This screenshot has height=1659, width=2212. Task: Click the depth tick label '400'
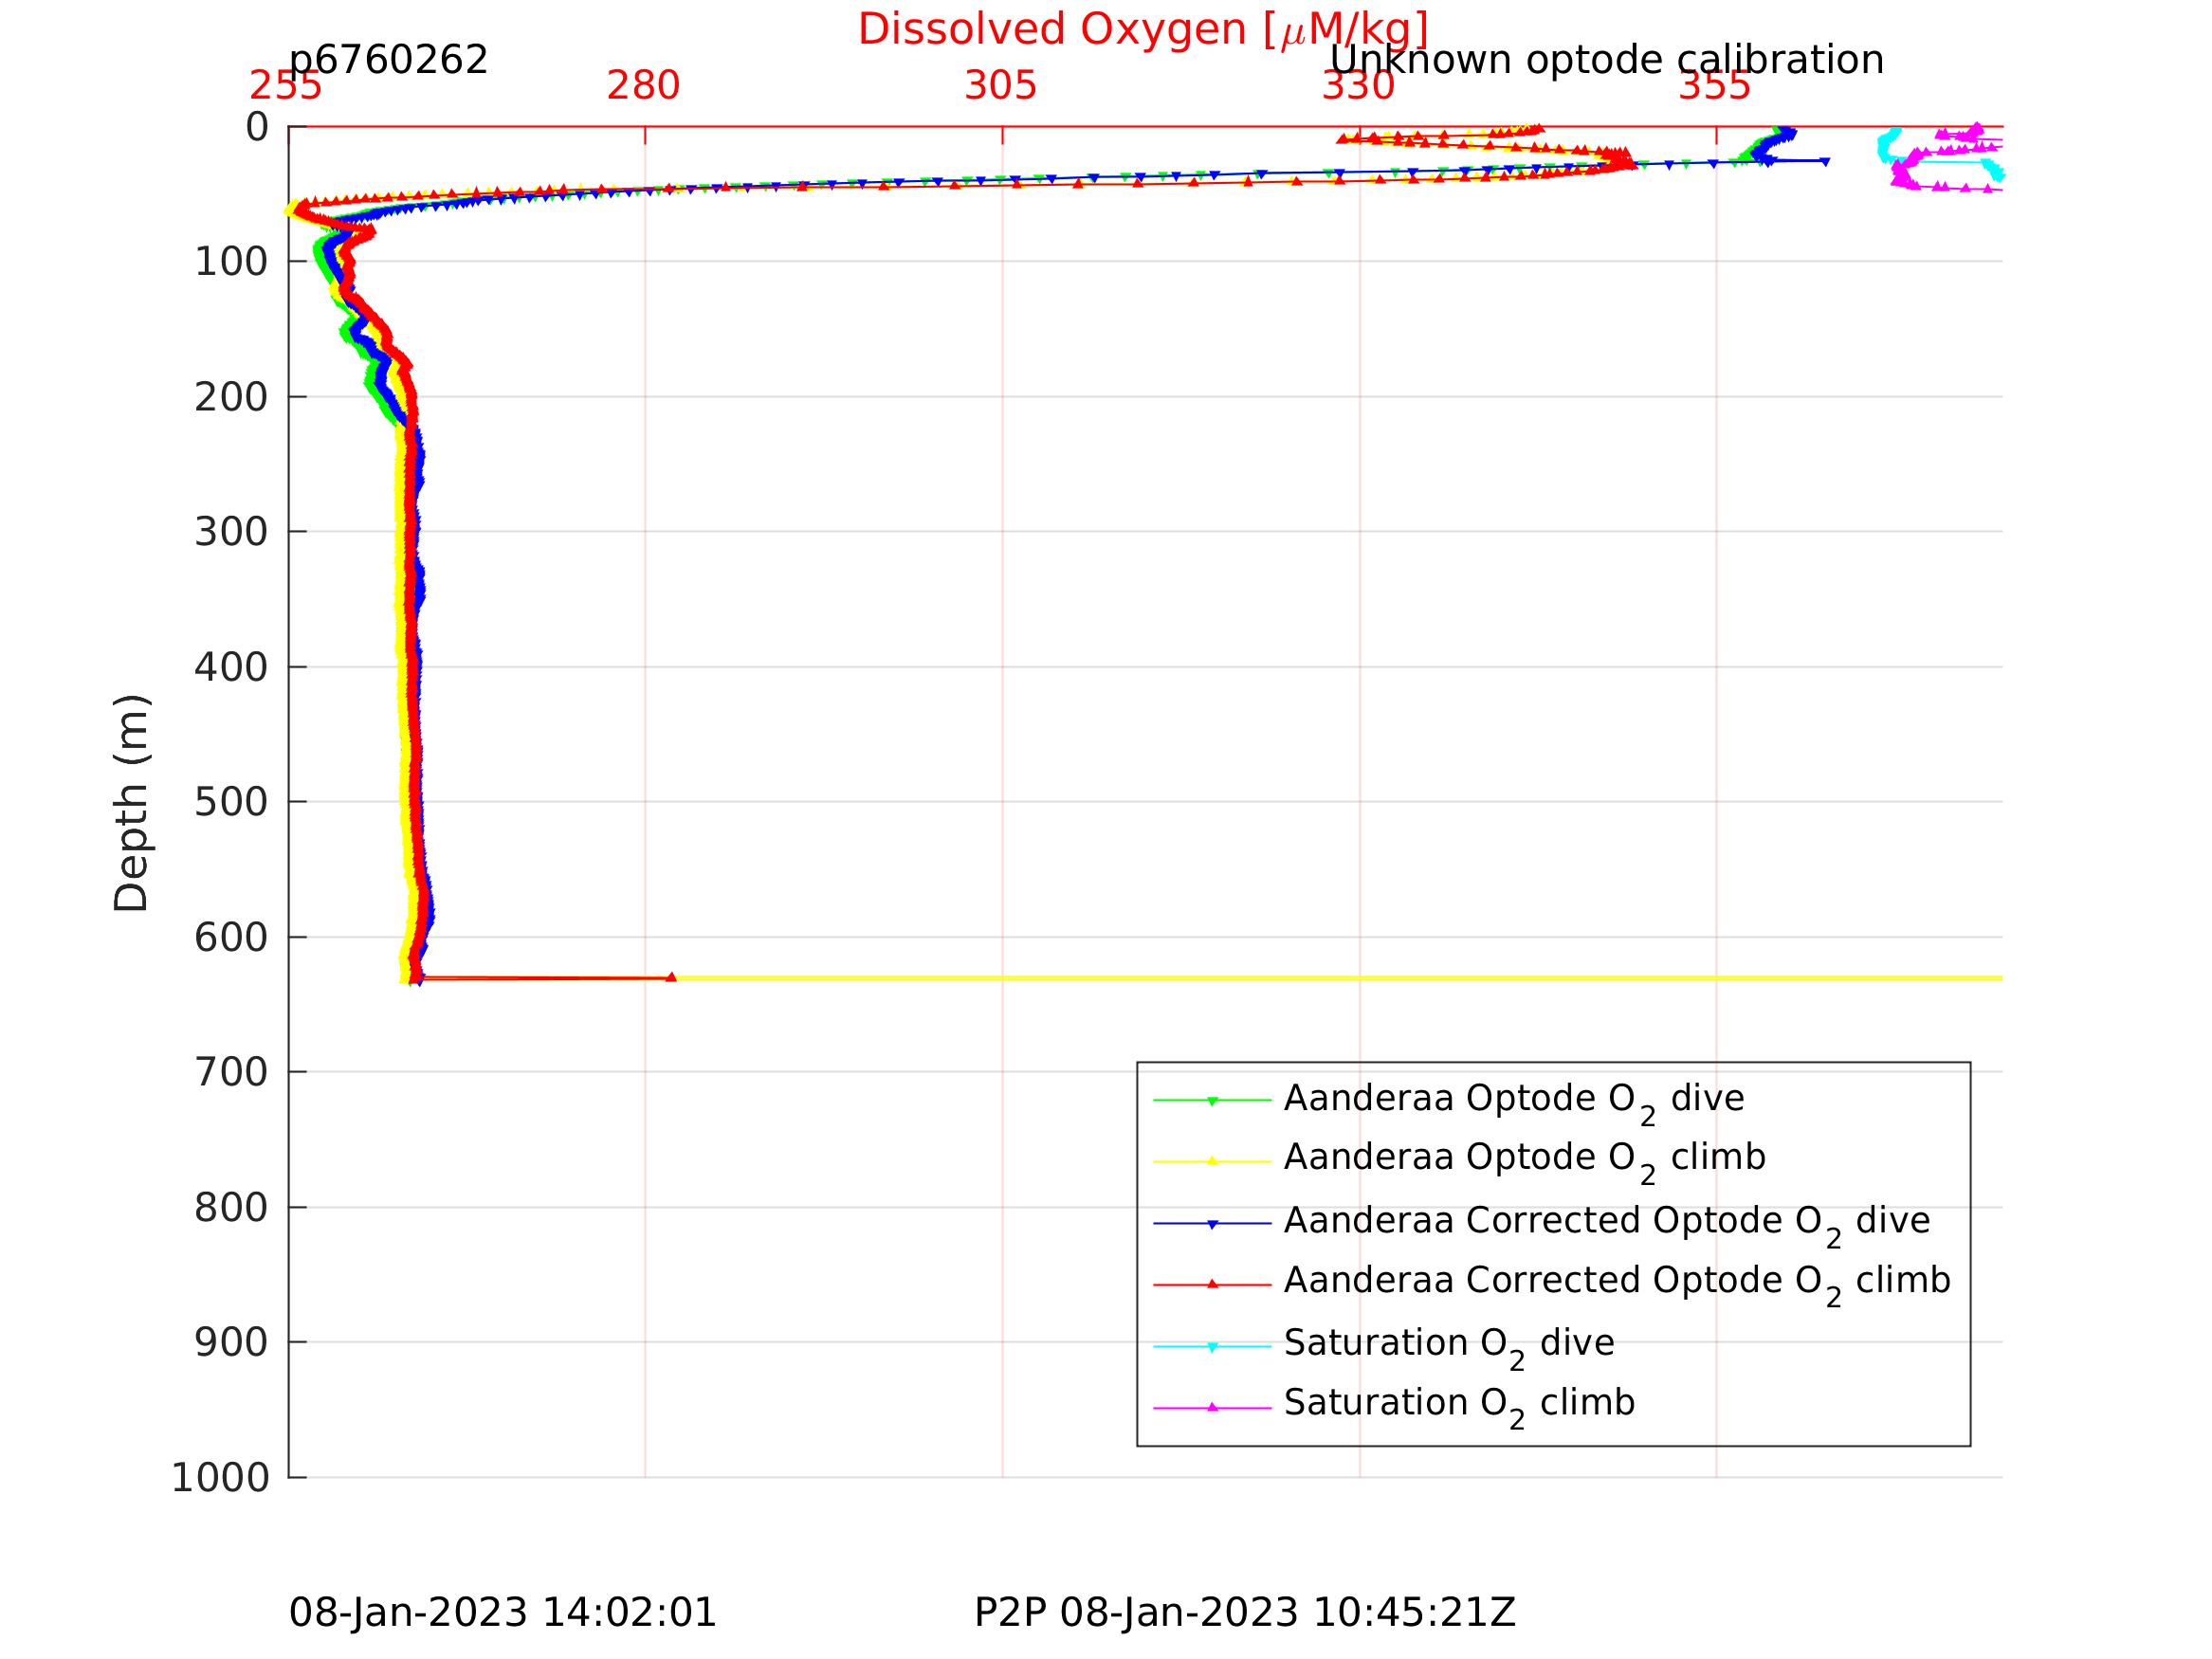click(x=231, y=667)
